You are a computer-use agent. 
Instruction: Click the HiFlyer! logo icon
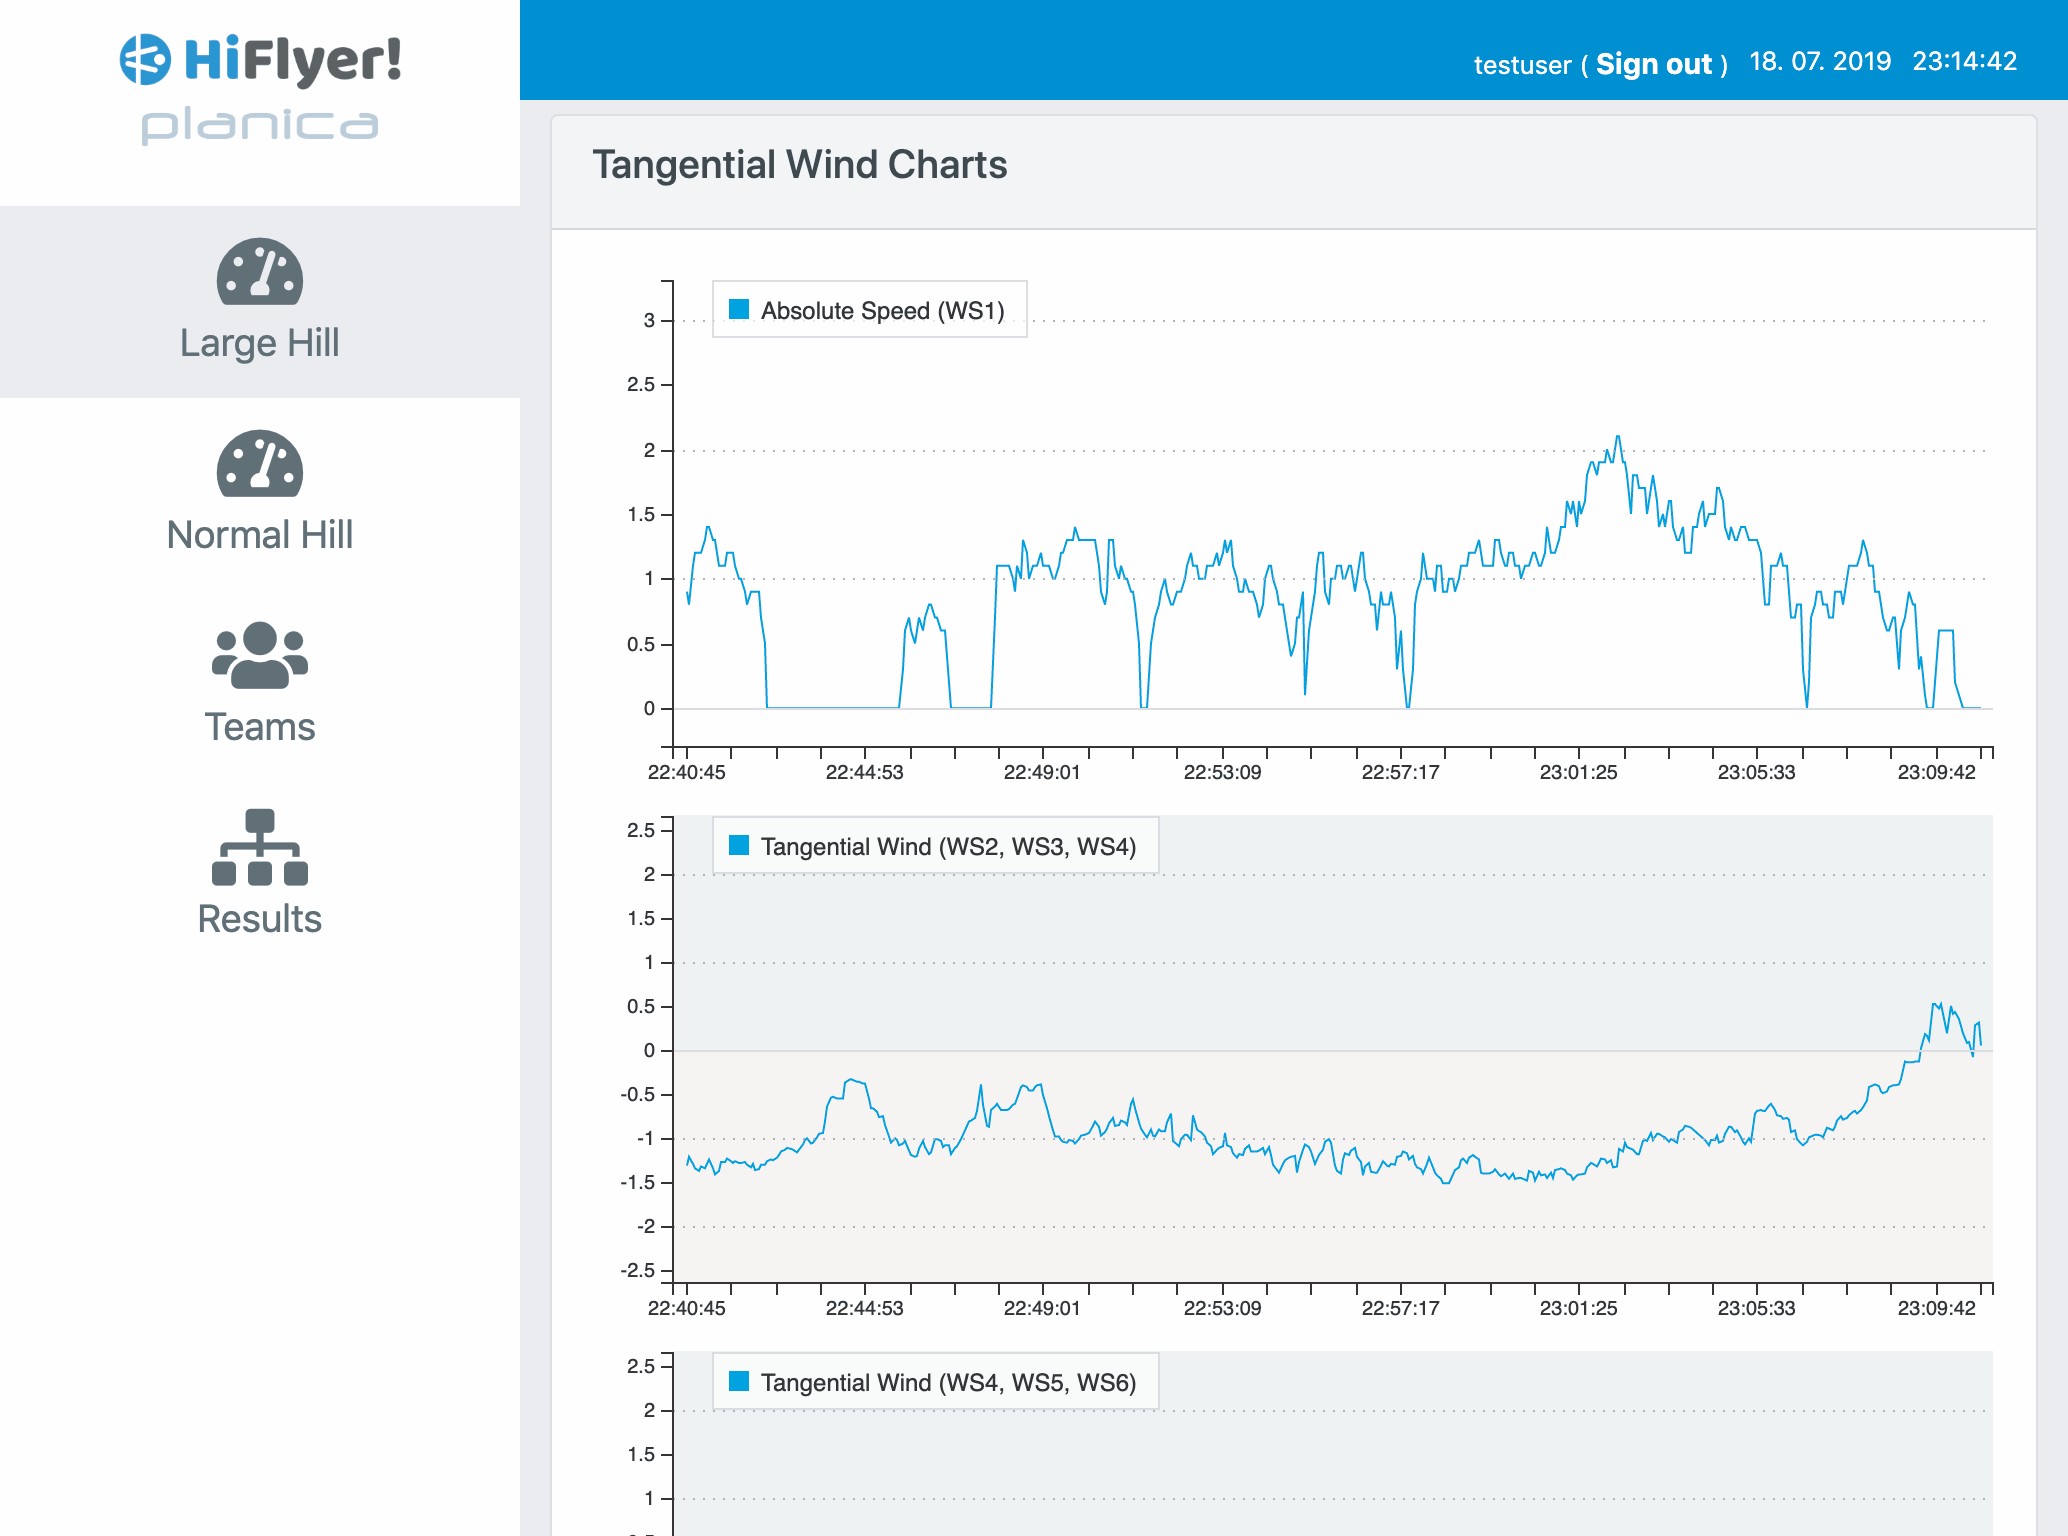146,59
